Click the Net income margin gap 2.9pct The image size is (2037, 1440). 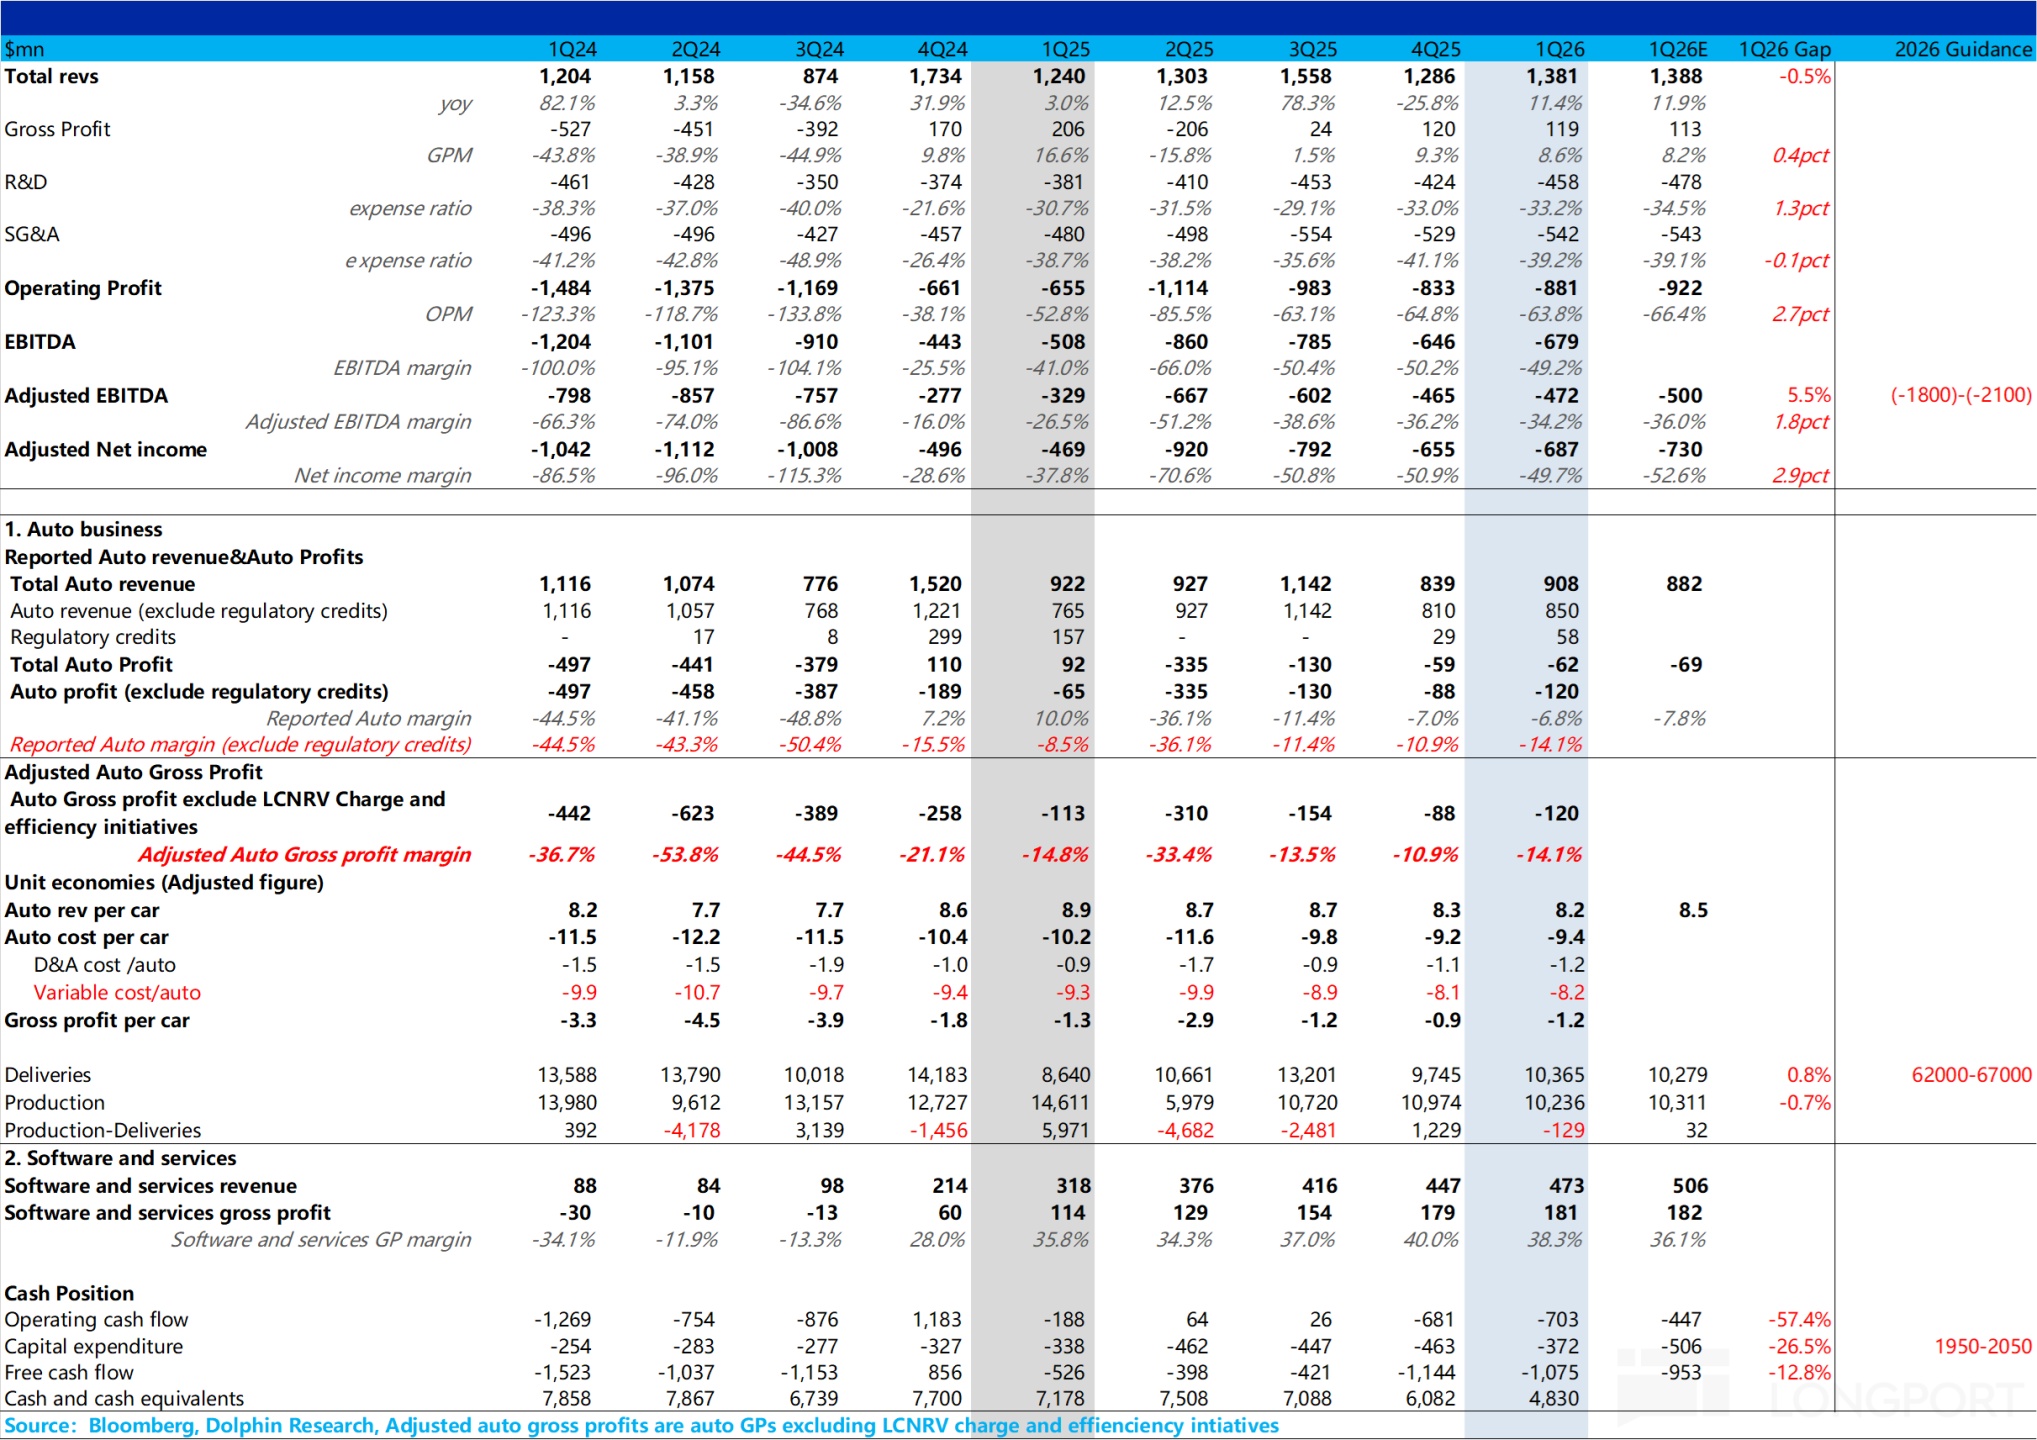(x=1801, y=476)
